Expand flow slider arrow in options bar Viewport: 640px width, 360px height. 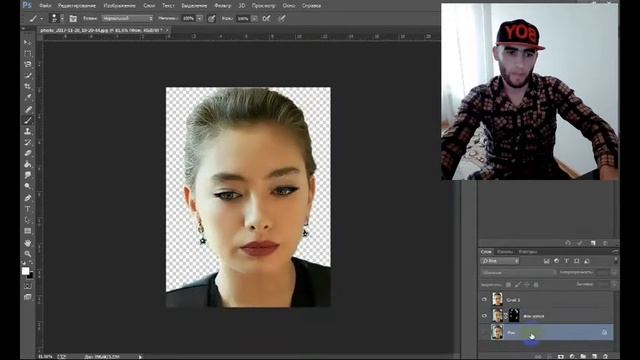coord(254,18)
